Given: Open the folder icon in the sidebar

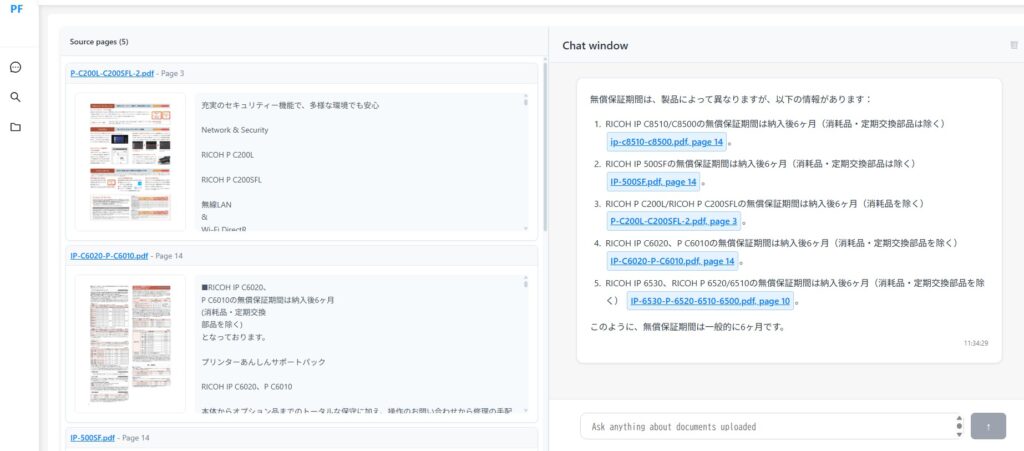Looking at the screenshot, I should click(16, 127).
